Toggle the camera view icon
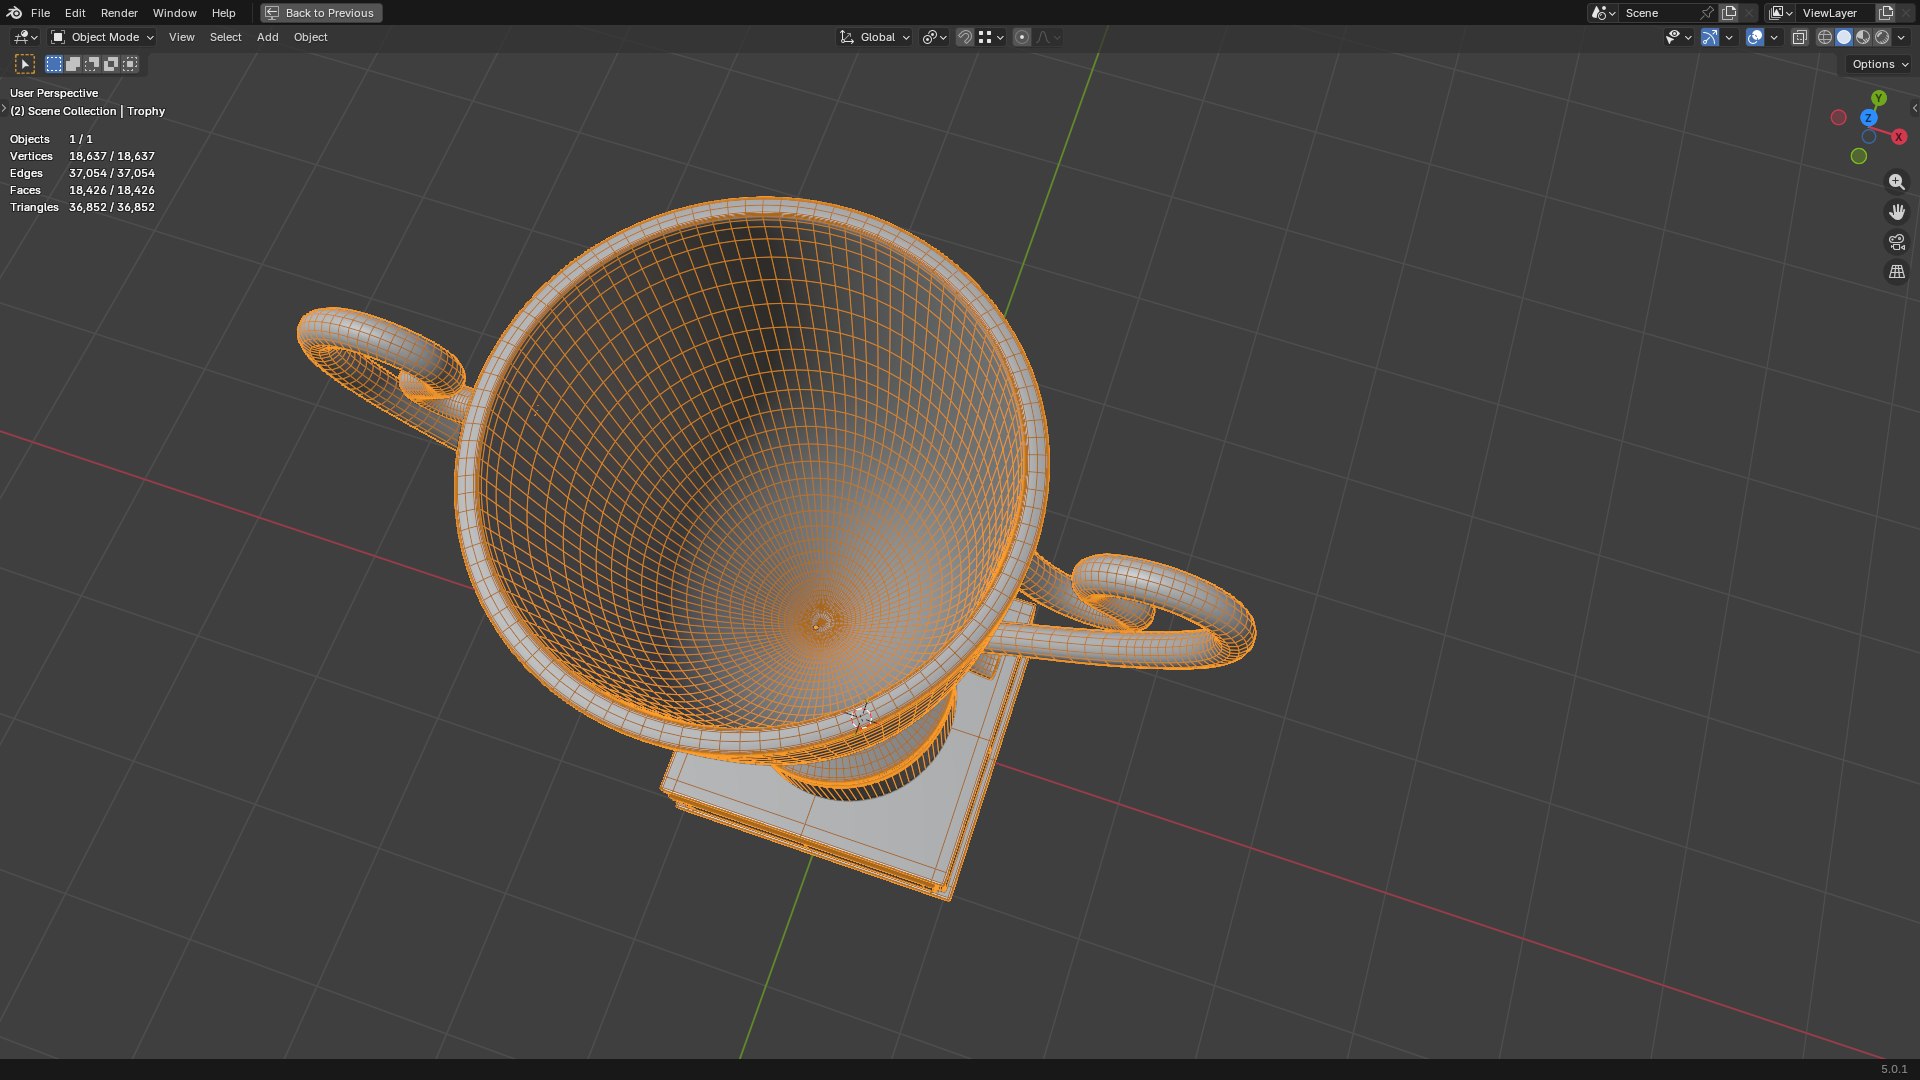 click(x=1896, y=242)
